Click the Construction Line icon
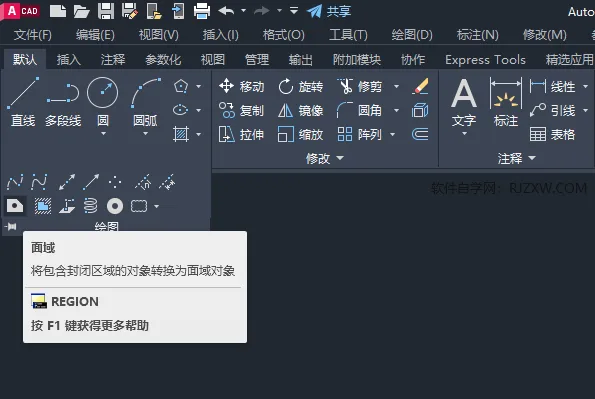Screen dimensions: 595x399 67,182
